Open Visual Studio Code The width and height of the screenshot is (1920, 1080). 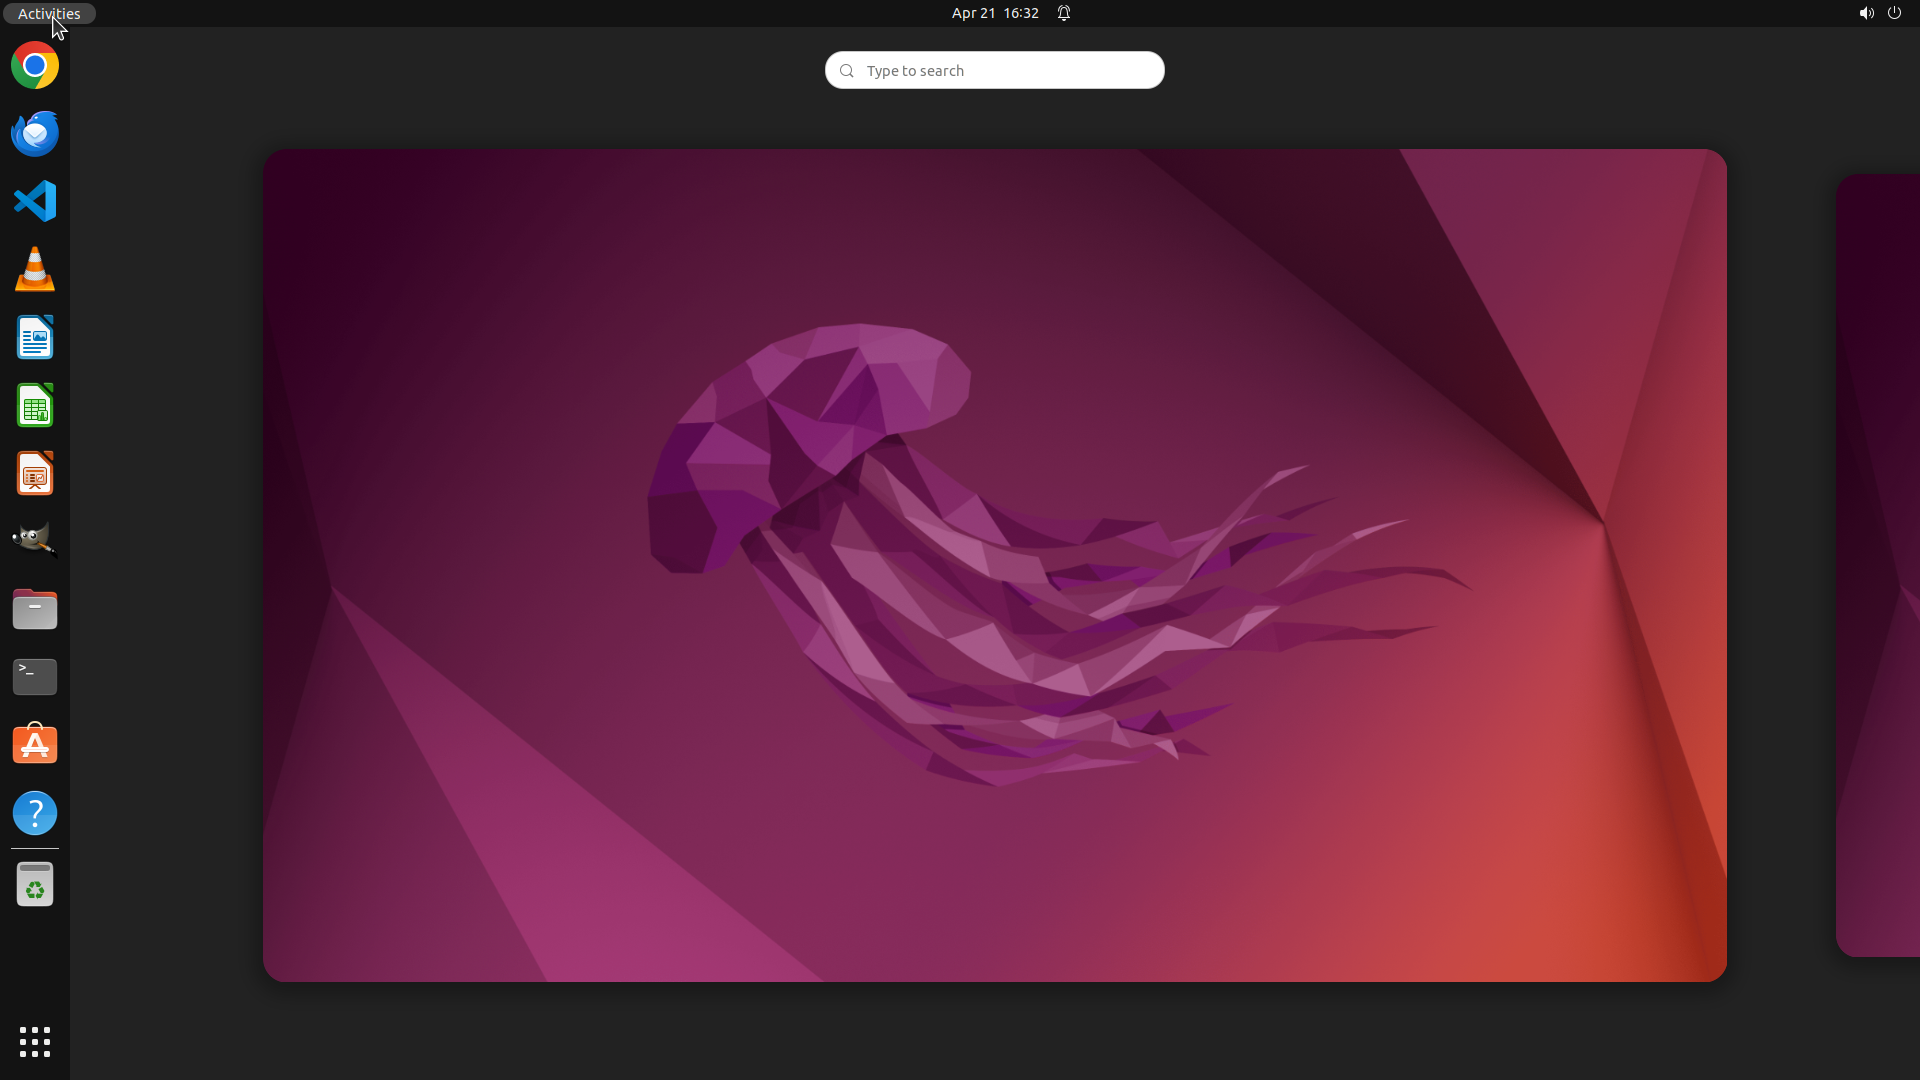point(35,201)
